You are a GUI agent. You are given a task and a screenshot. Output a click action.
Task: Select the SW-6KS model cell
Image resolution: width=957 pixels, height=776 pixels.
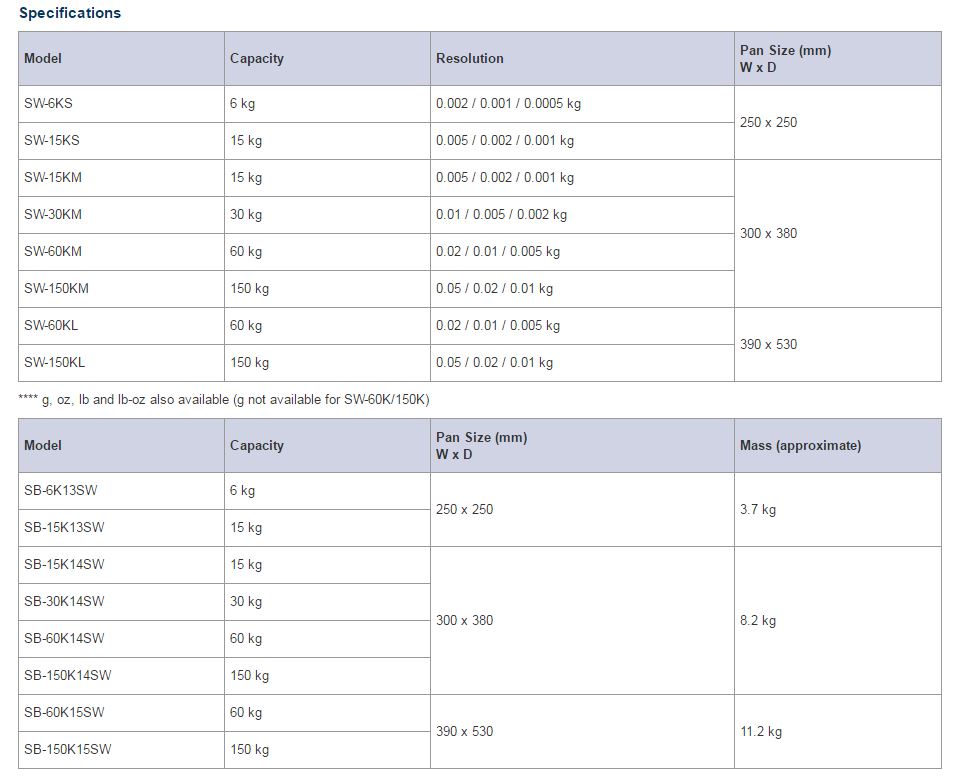121,104
